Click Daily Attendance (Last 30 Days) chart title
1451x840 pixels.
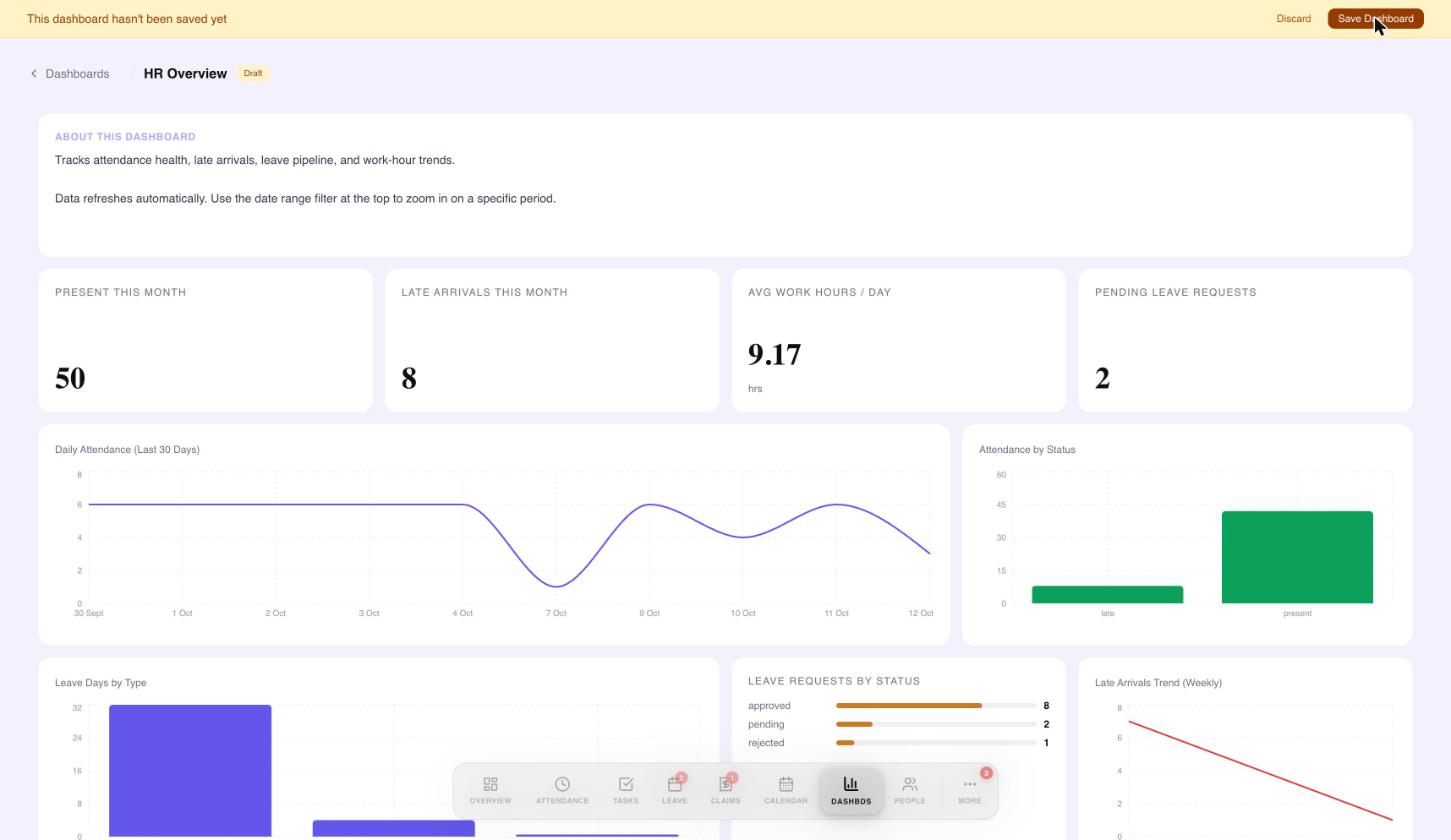[x=127, y=450]
